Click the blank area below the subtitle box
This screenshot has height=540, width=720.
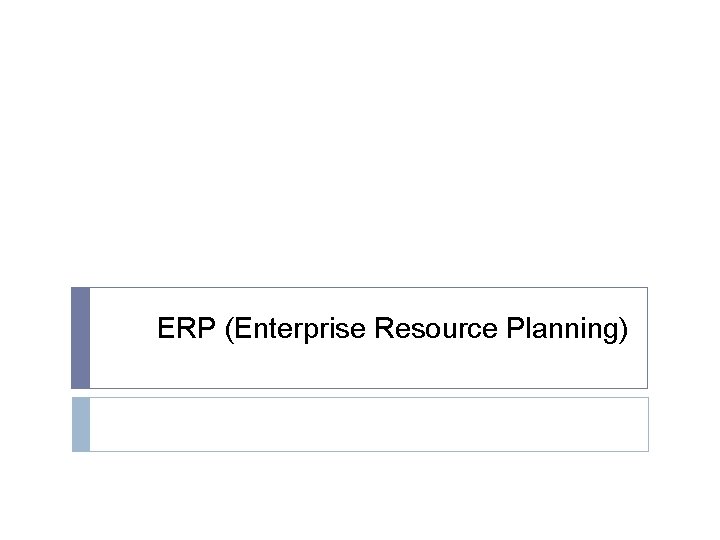pyautogui.click(x=360, y=495)
